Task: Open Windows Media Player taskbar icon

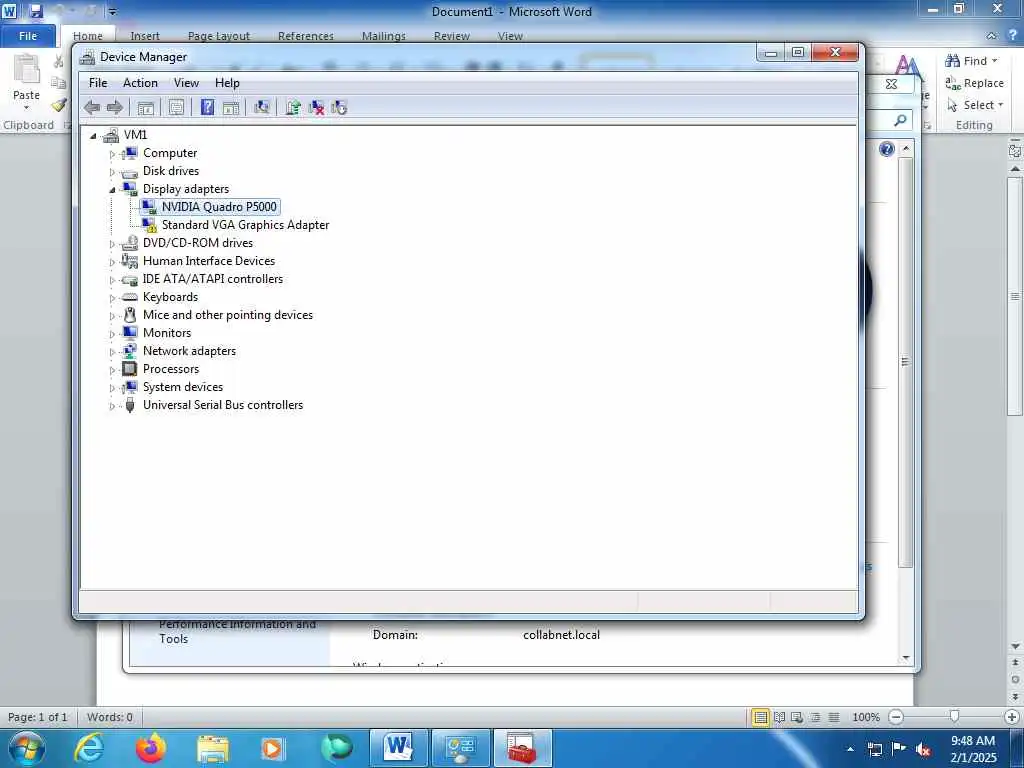Action: pos(272,748)
